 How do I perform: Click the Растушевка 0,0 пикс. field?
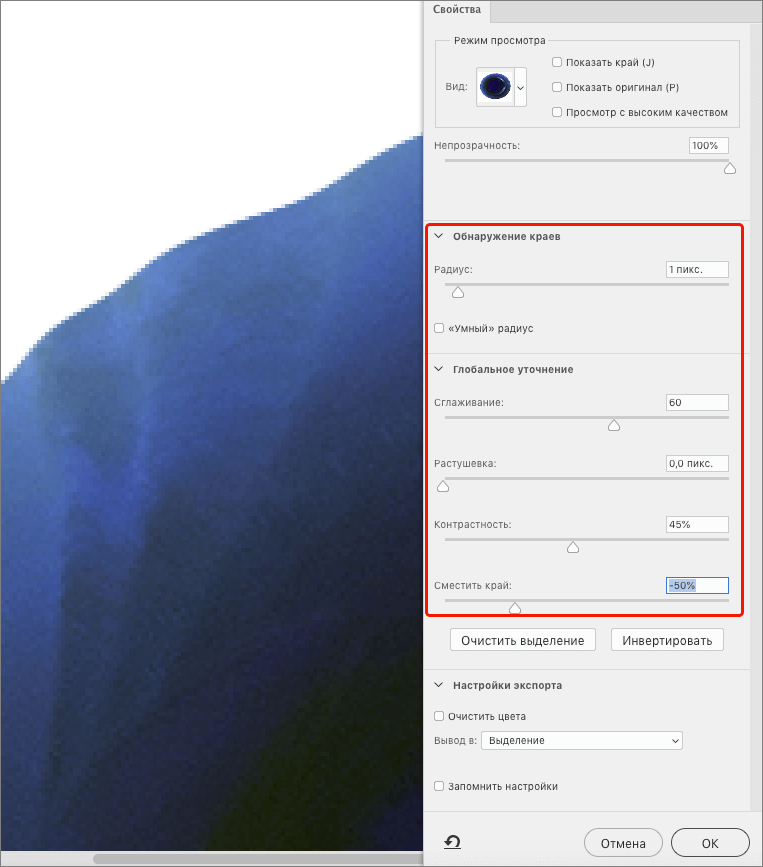pyautogui.click(x=697, y=463)
